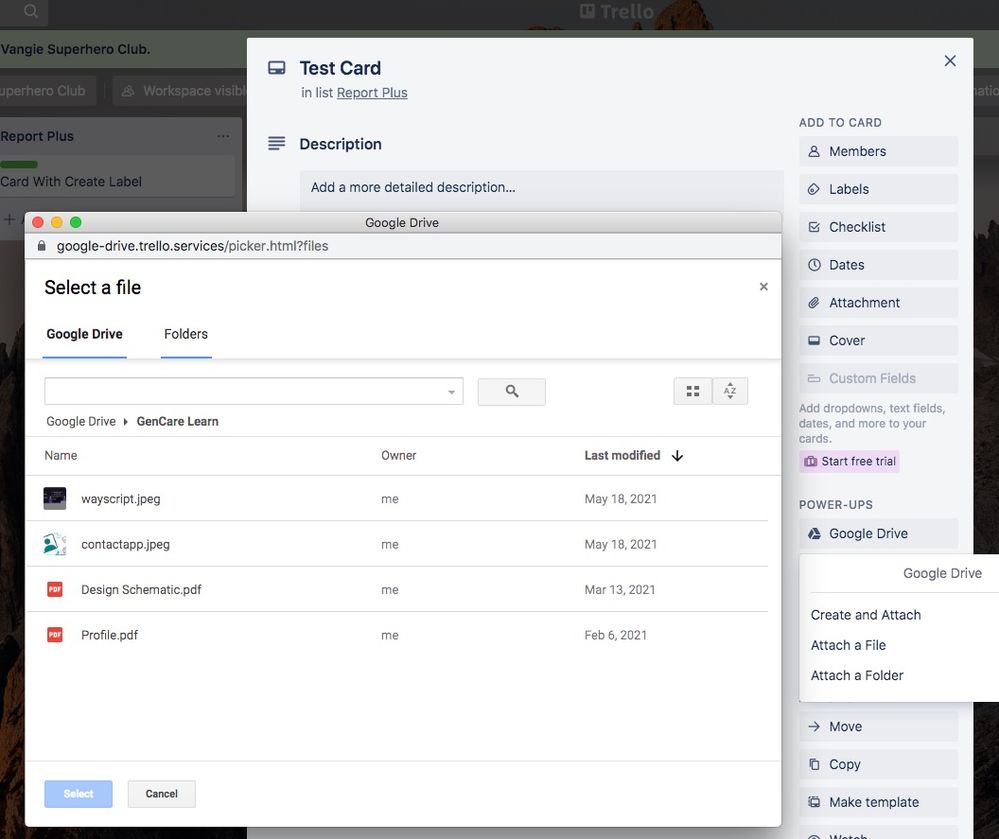999x839 pixels.
Task: Sort by the Name column header
Action: 61,455
